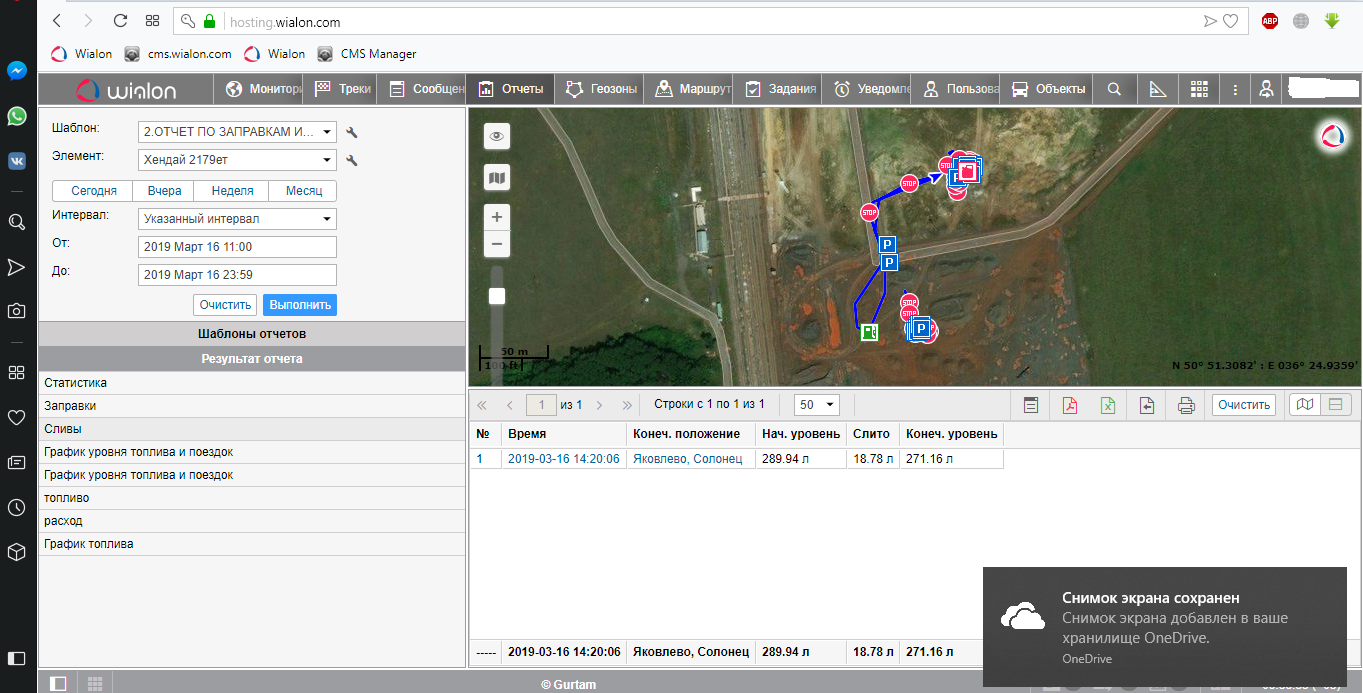Click the map zoom slider handle
The image size is (1363, 693).
(x=497, y=296)
